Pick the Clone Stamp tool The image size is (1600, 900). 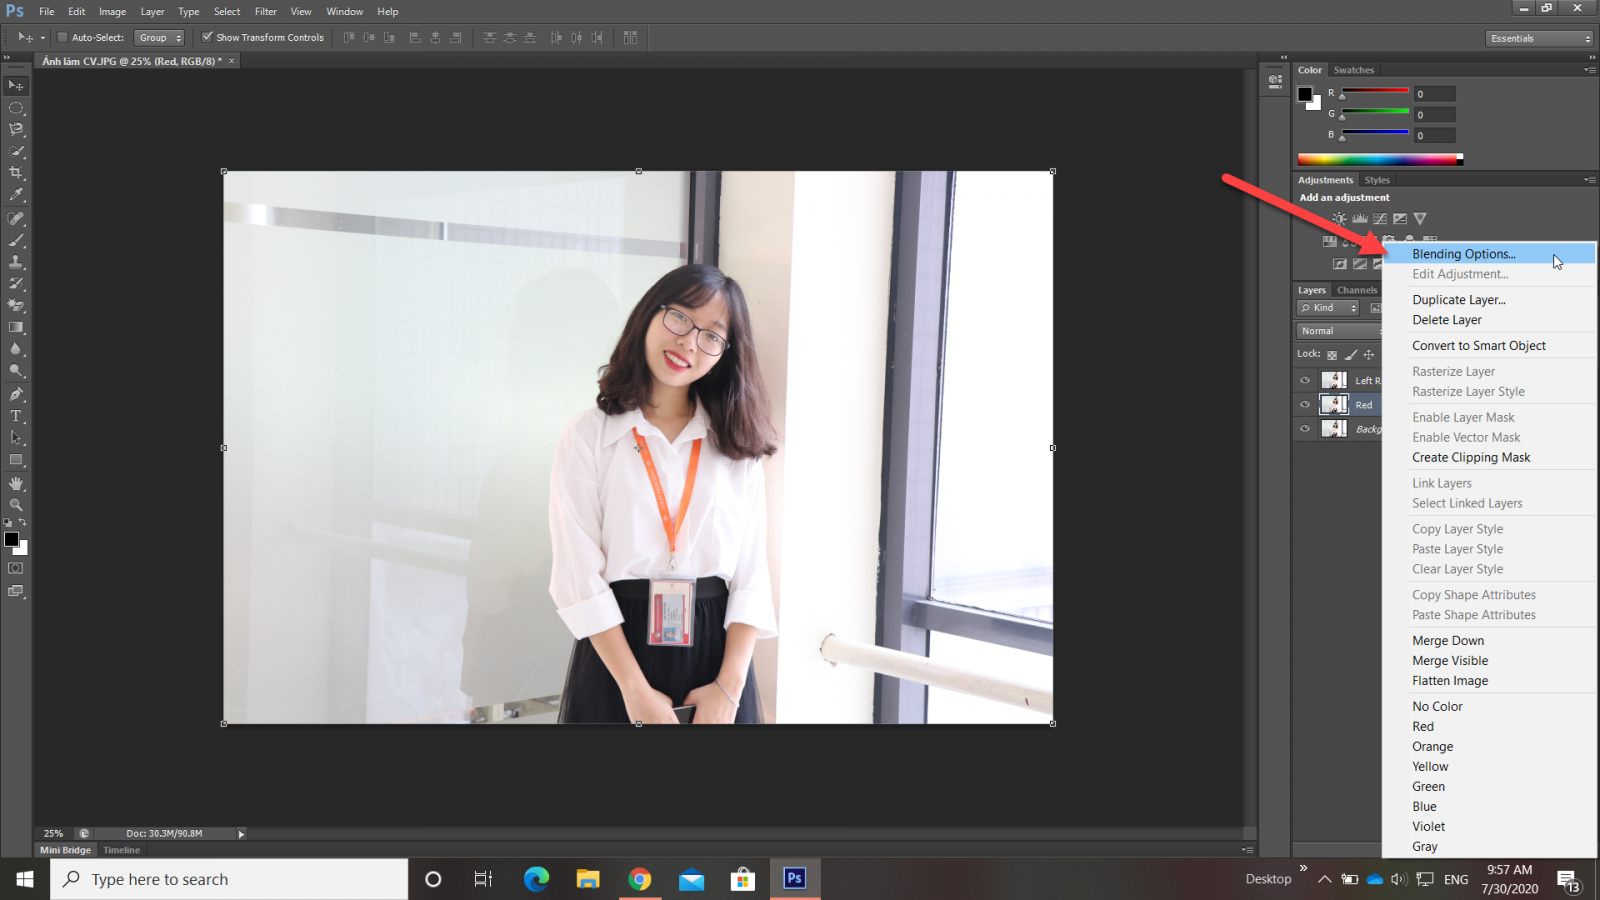point(16,262)
